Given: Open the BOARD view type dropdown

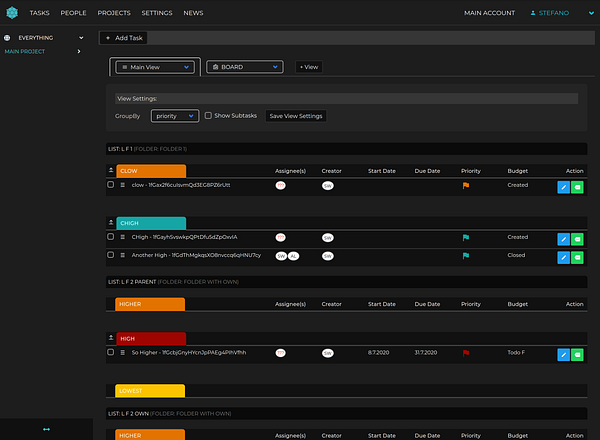Looking at the screenshot, I should [245, 67].
